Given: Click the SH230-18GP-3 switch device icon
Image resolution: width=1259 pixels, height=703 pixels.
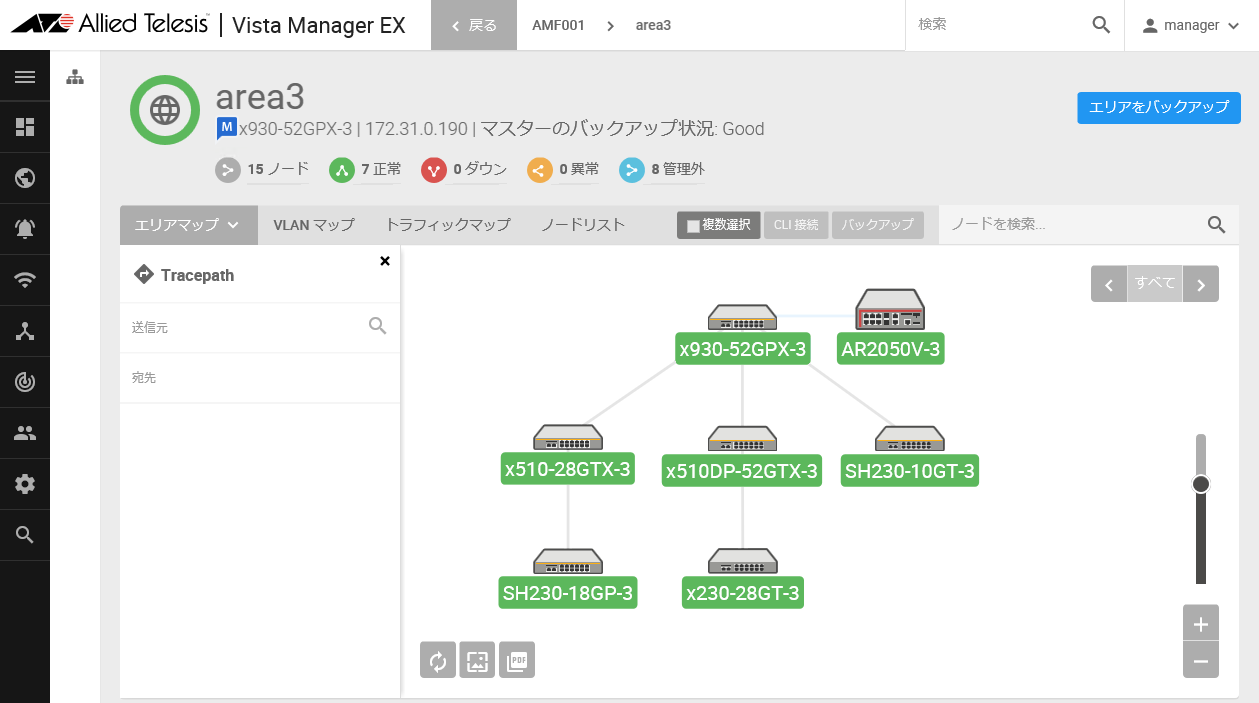Looking at the screenshot, I should (568, 561).
